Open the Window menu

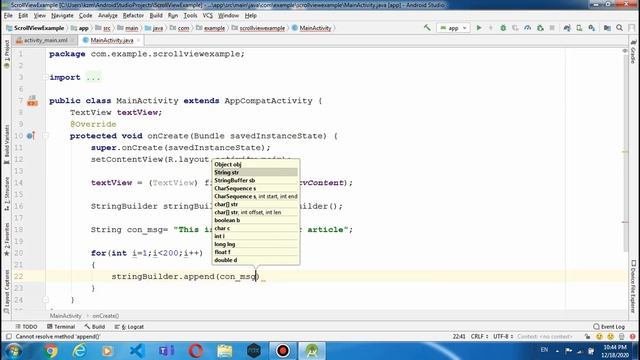[228, 16]
